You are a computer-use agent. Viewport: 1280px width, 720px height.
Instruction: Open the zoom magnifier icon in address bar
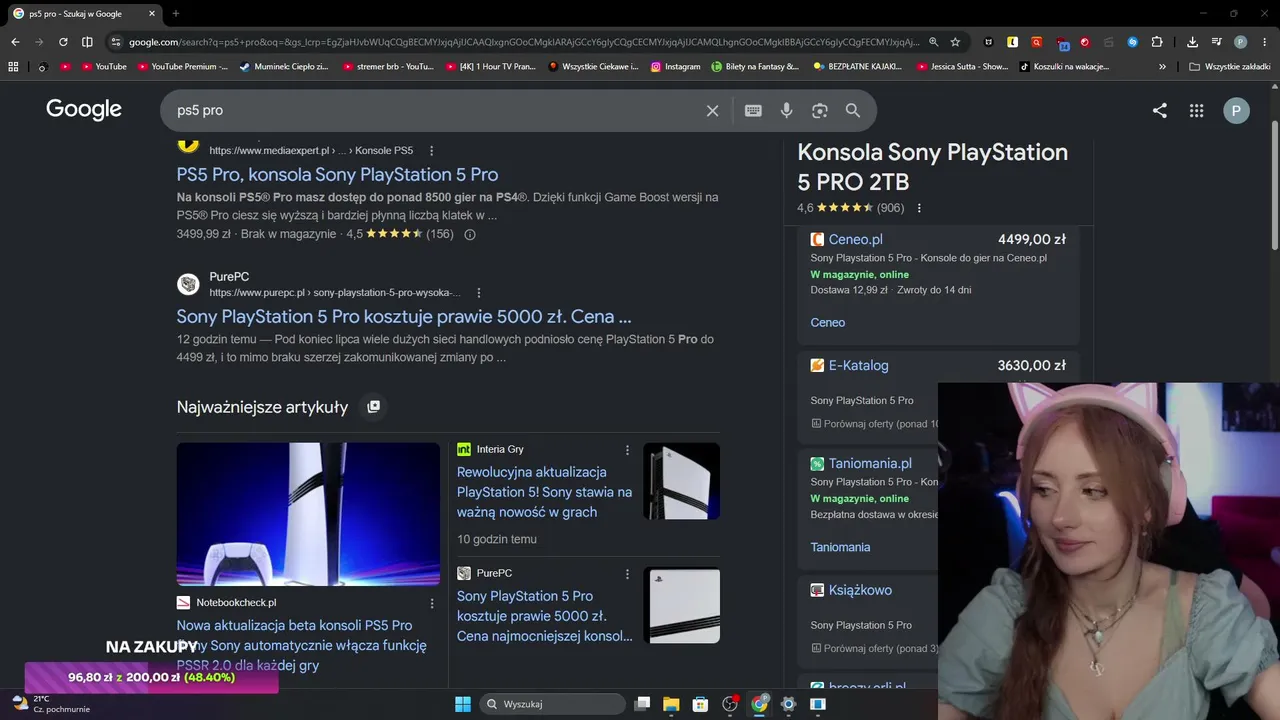pos(933,42)
